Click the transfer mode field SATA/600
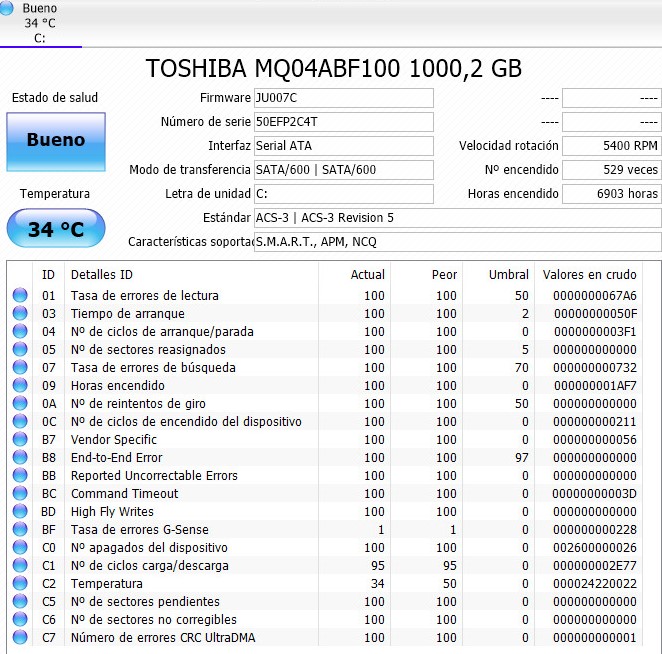The image size is (662, 654). 344,170
